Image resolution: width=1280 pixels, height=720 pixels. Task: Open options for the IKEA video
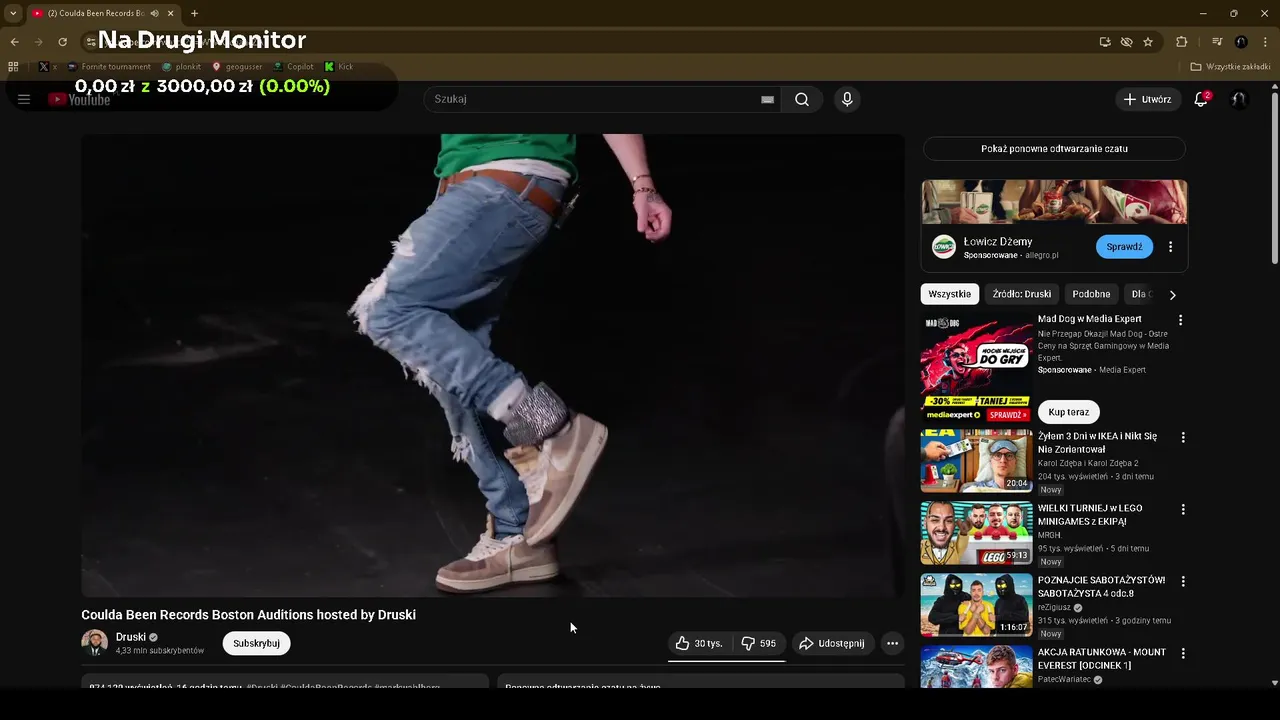click(x=1183, y=437)
